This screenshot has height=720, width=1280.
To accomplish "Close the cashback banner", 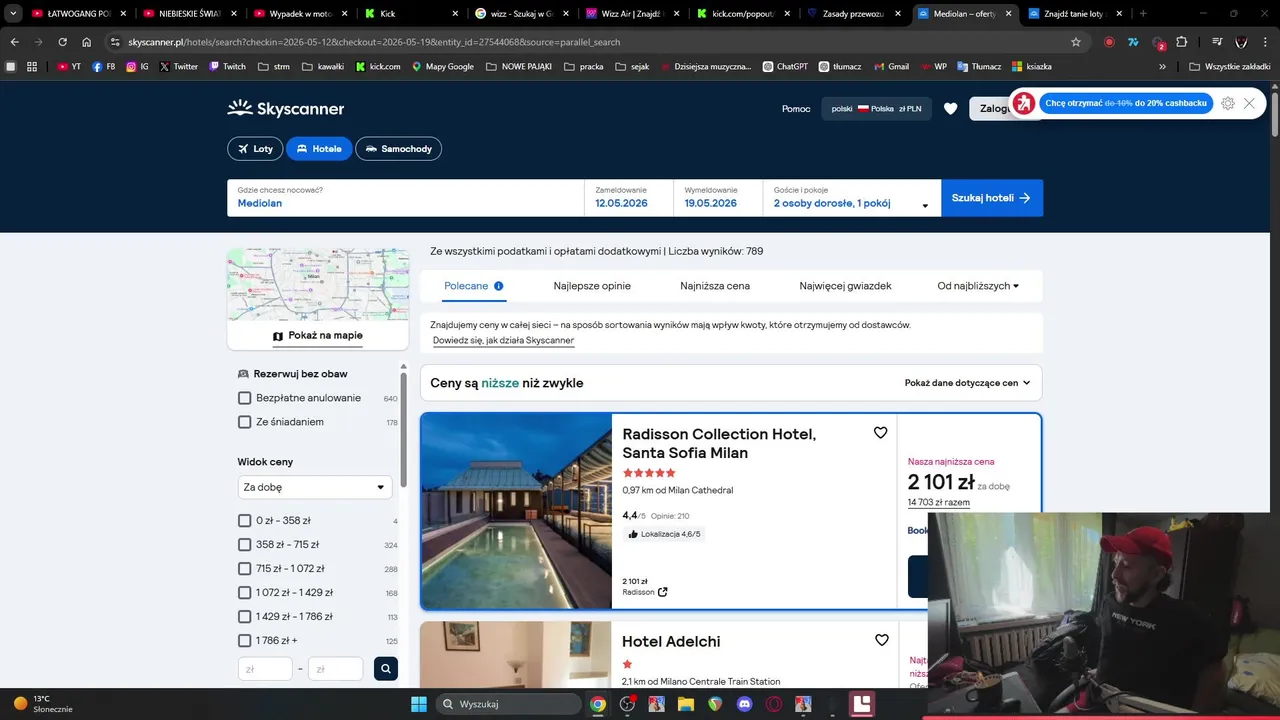I will tap(1249, 103).
